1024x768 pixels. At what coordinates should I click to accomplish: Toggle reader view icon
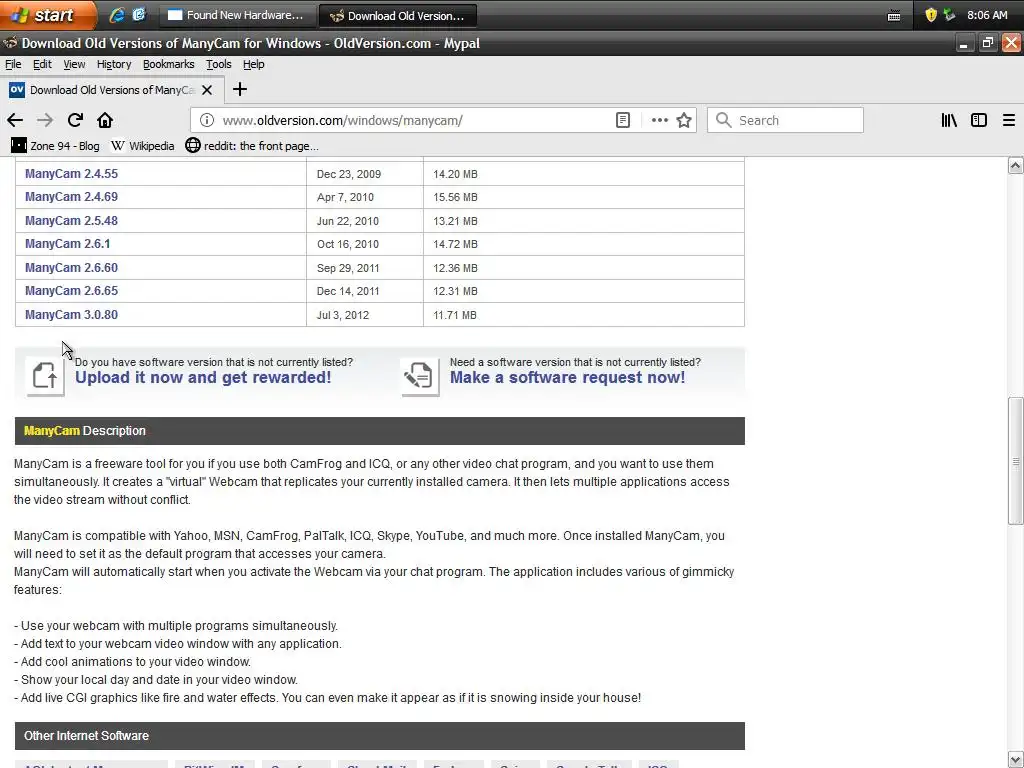(x=623, y=120)
